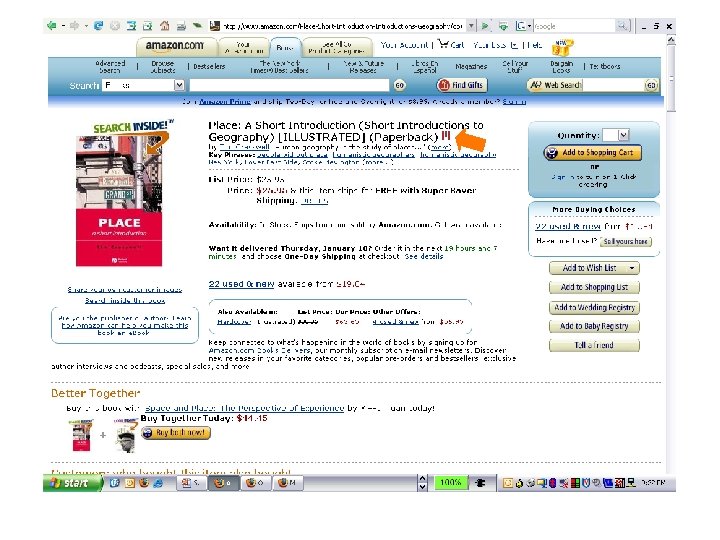Screen dimensions: 720x540
Task: Click Add to Baby Registry
Action: click(x=594, y=326)
